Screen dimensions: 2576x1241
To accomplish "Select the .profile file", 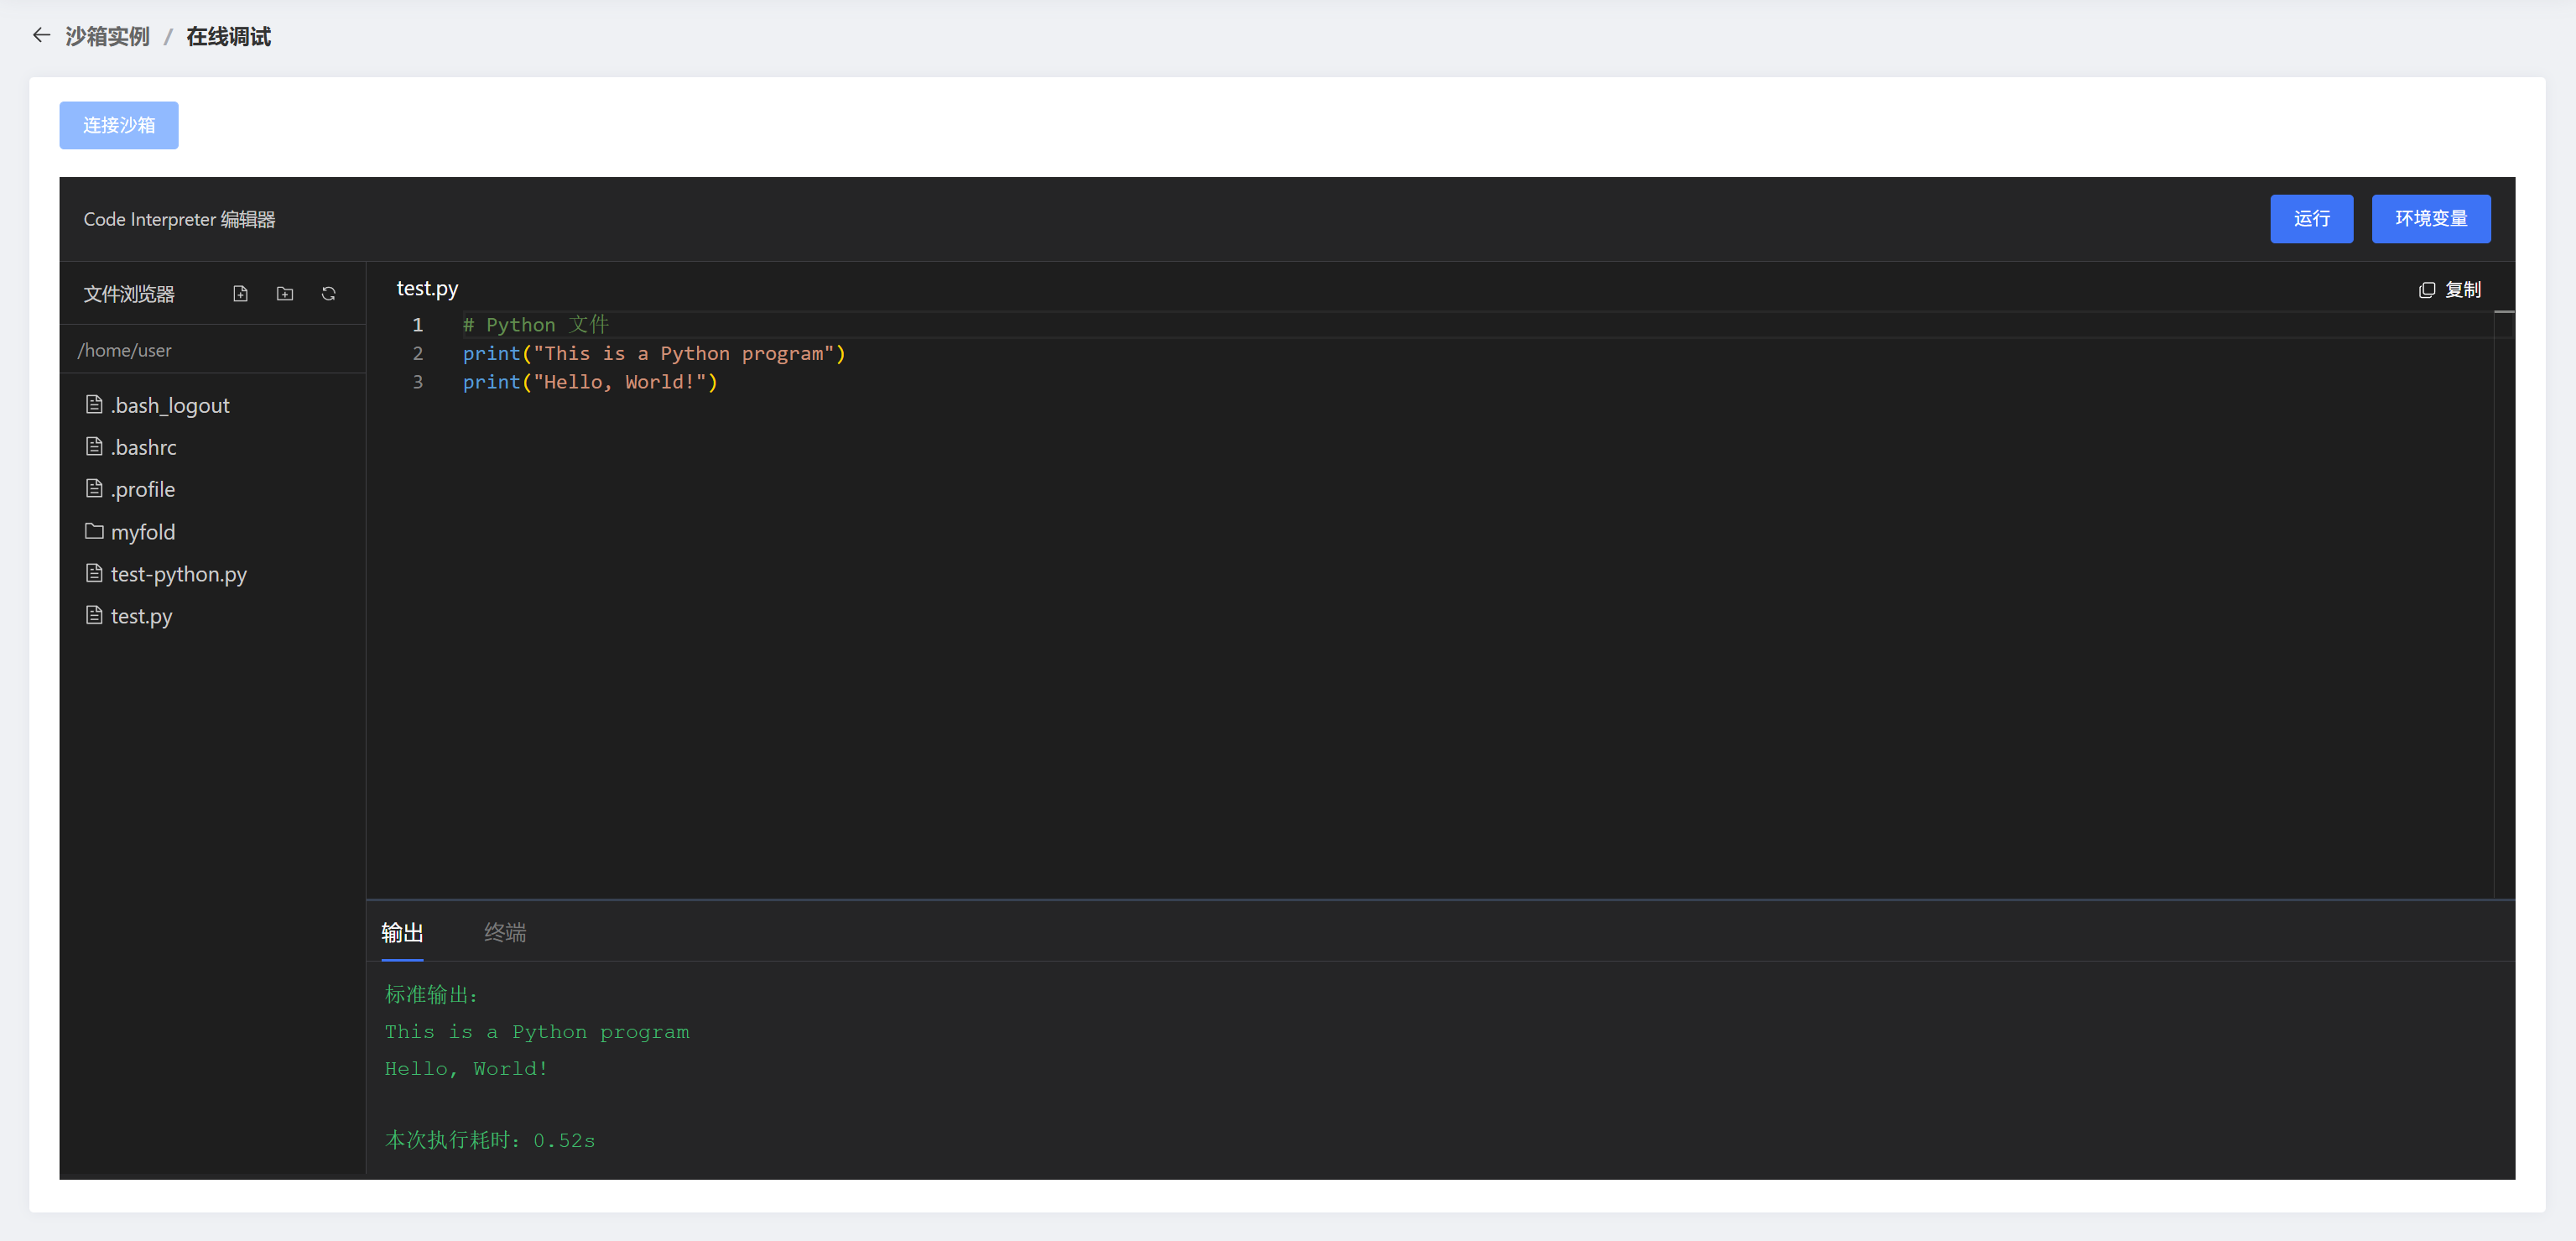I will (x=143, y=489).
